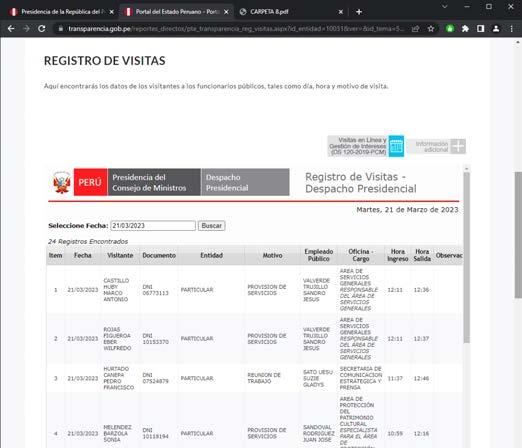
Task: Click the inner table vertical scrollbar
Action: coord(467,257)
